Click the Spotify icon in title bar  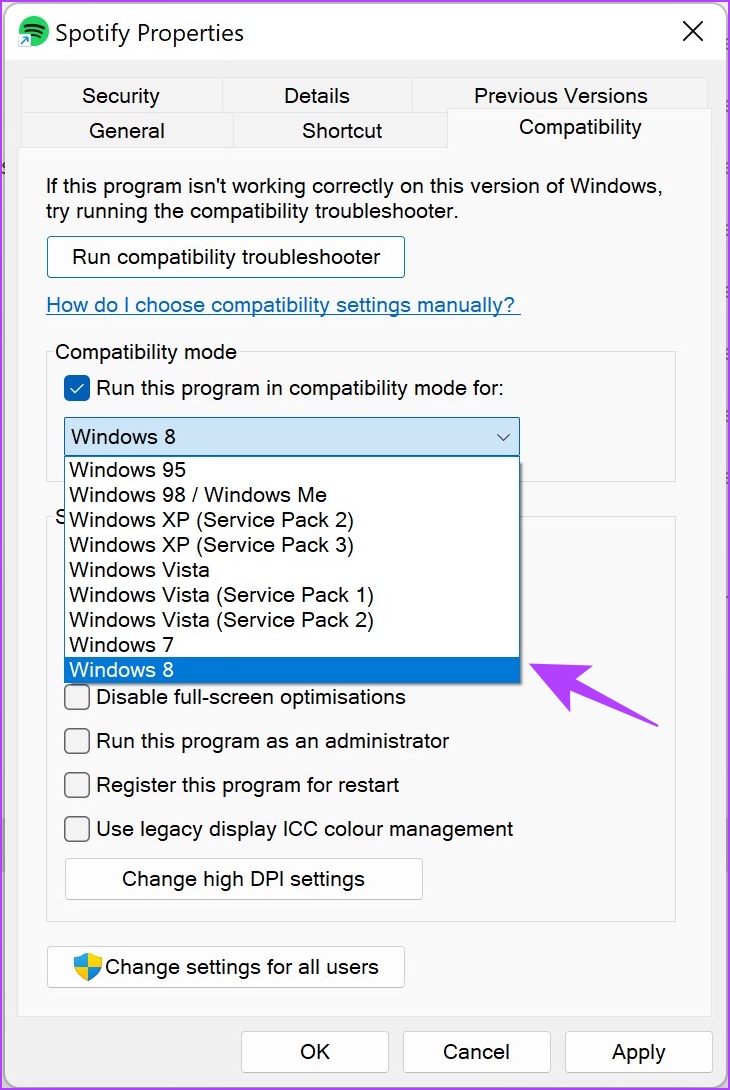(x=33, y=32)
